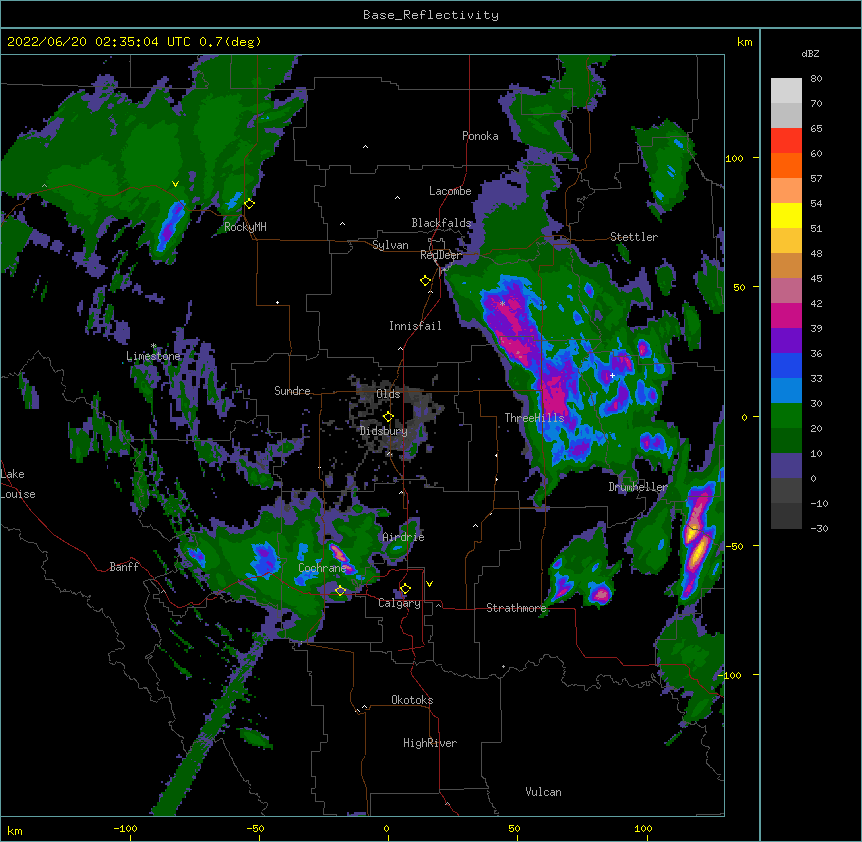Pick the light blue swatch in dBZ legend
The image size is (862, 842).
786,391
